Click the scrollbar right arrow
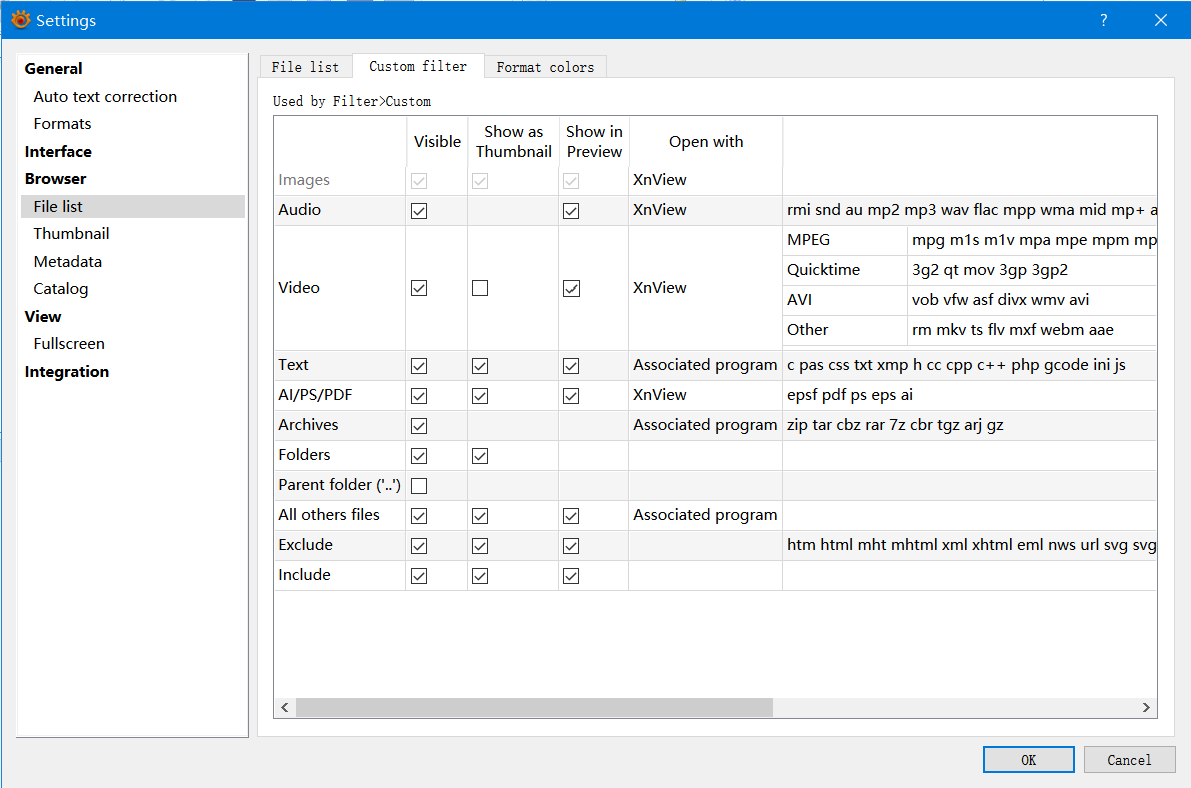This screenshot has height=788, width=1191. coord(1146,707)
